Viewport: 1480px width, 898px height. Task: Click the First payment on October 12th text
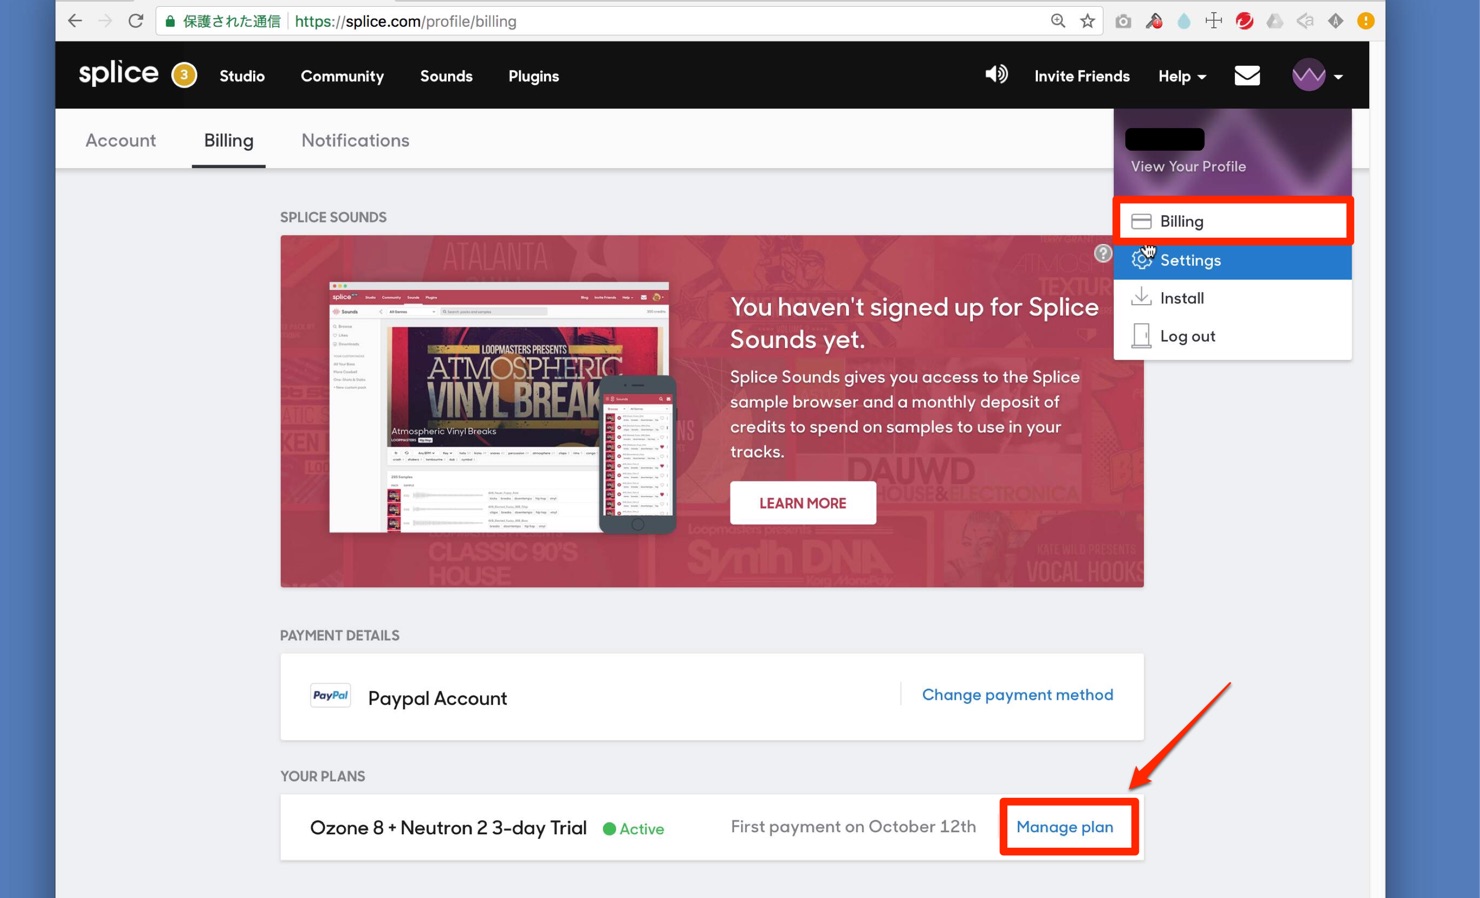pos(853,827)
